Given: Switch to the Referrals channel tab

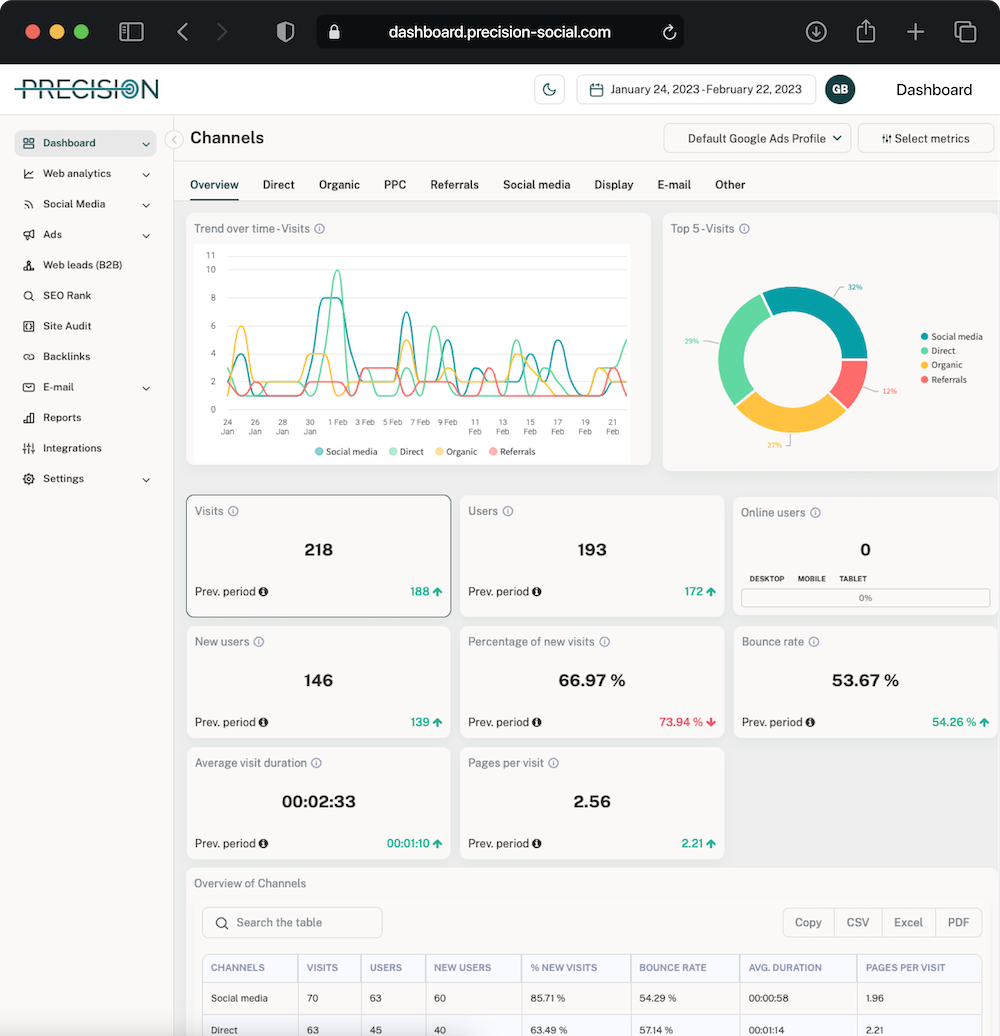Looking at the screenshot, I should click(x=454, y=185).
